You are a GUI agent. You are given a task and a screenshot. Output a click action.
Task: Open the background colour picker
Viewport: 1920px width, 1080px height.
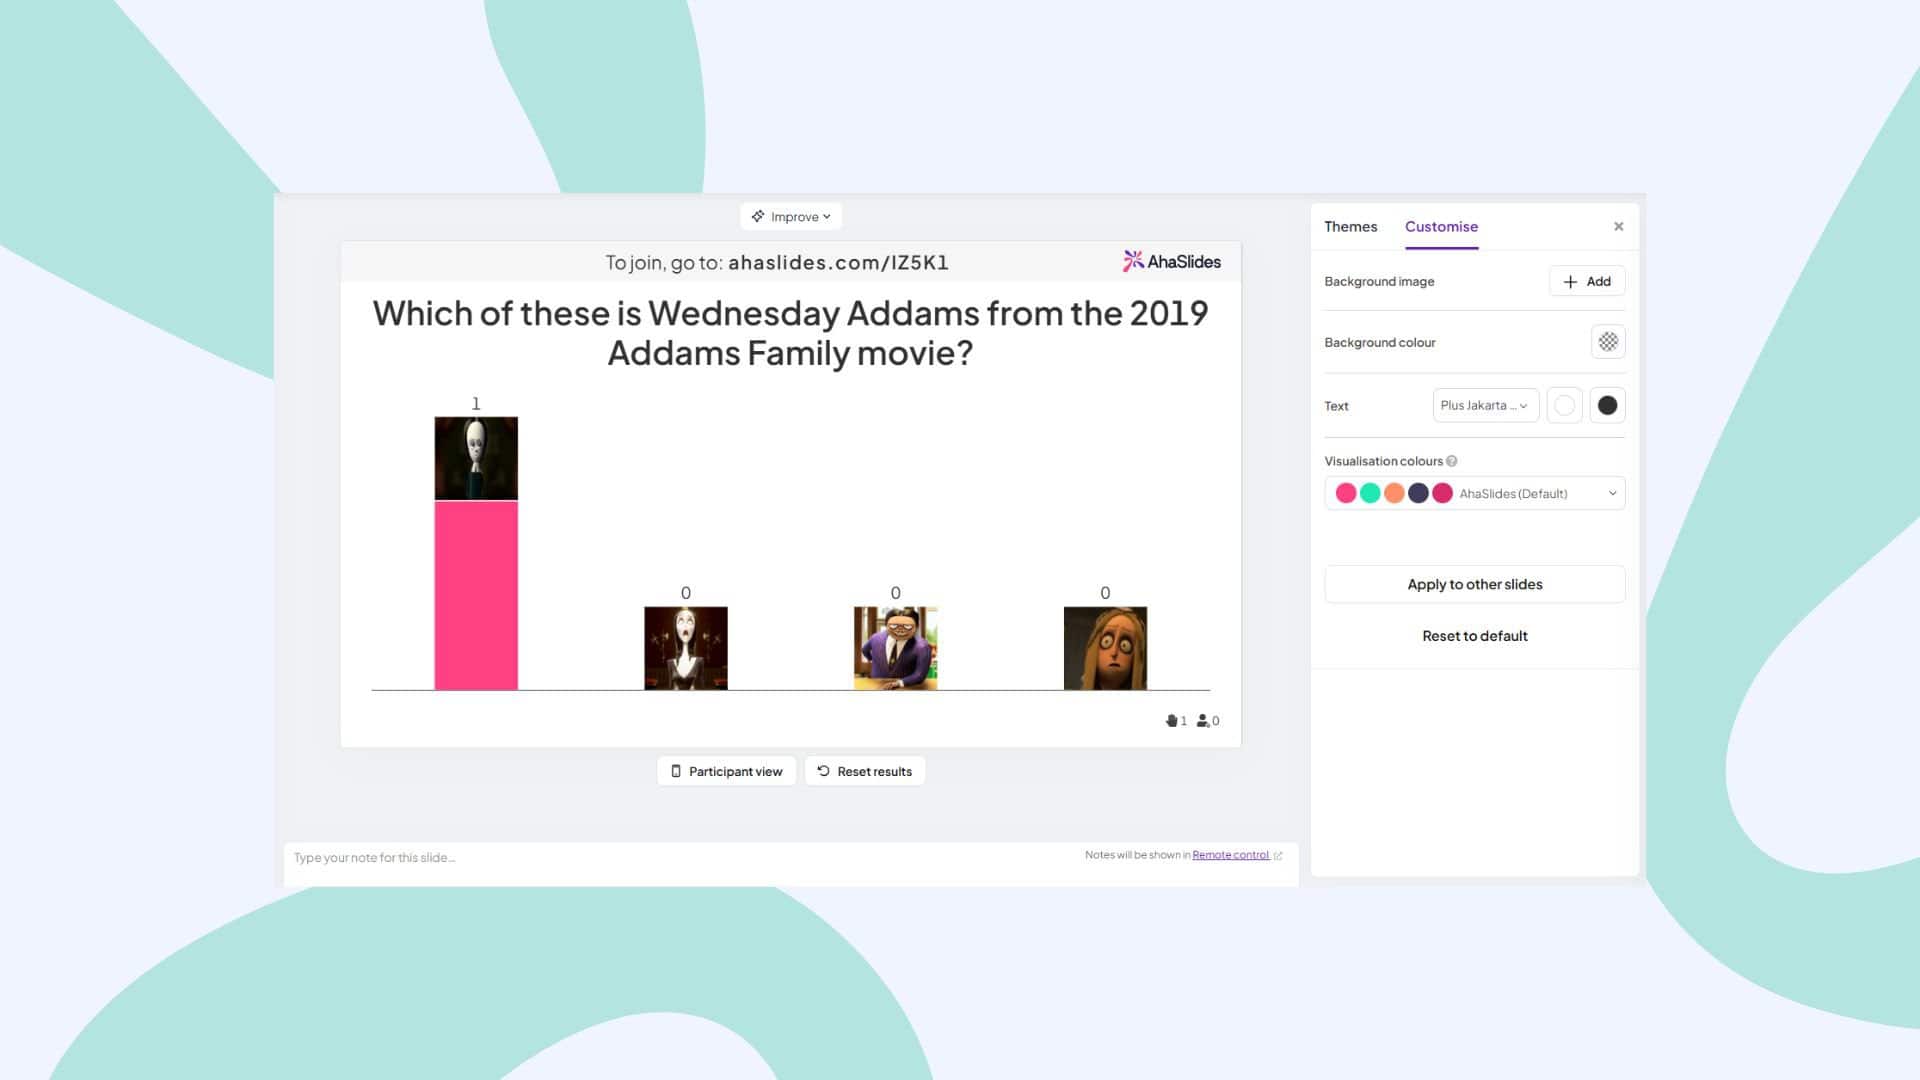tap(1607, 342)
